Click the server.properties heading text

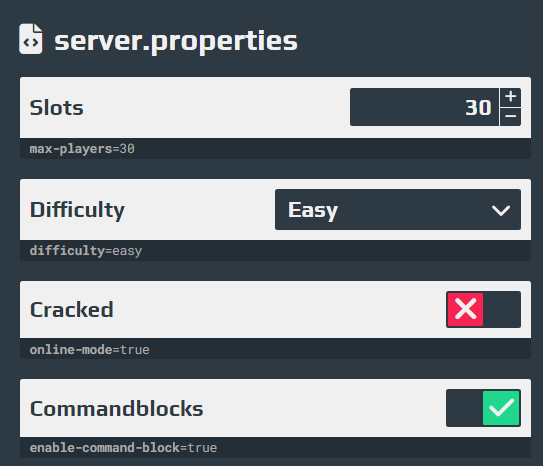176,41
